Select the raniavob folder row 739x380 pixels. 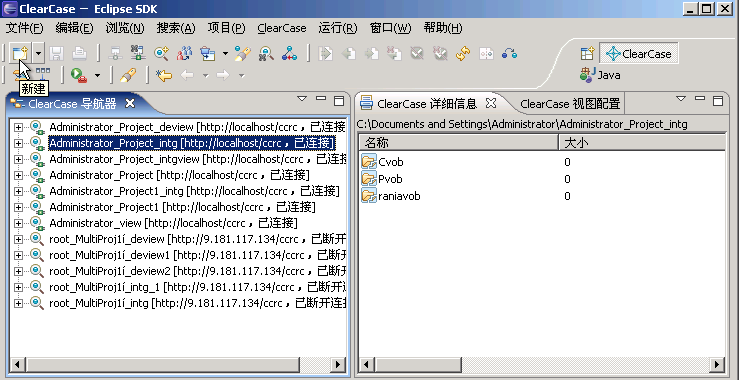tap(391, 196)
